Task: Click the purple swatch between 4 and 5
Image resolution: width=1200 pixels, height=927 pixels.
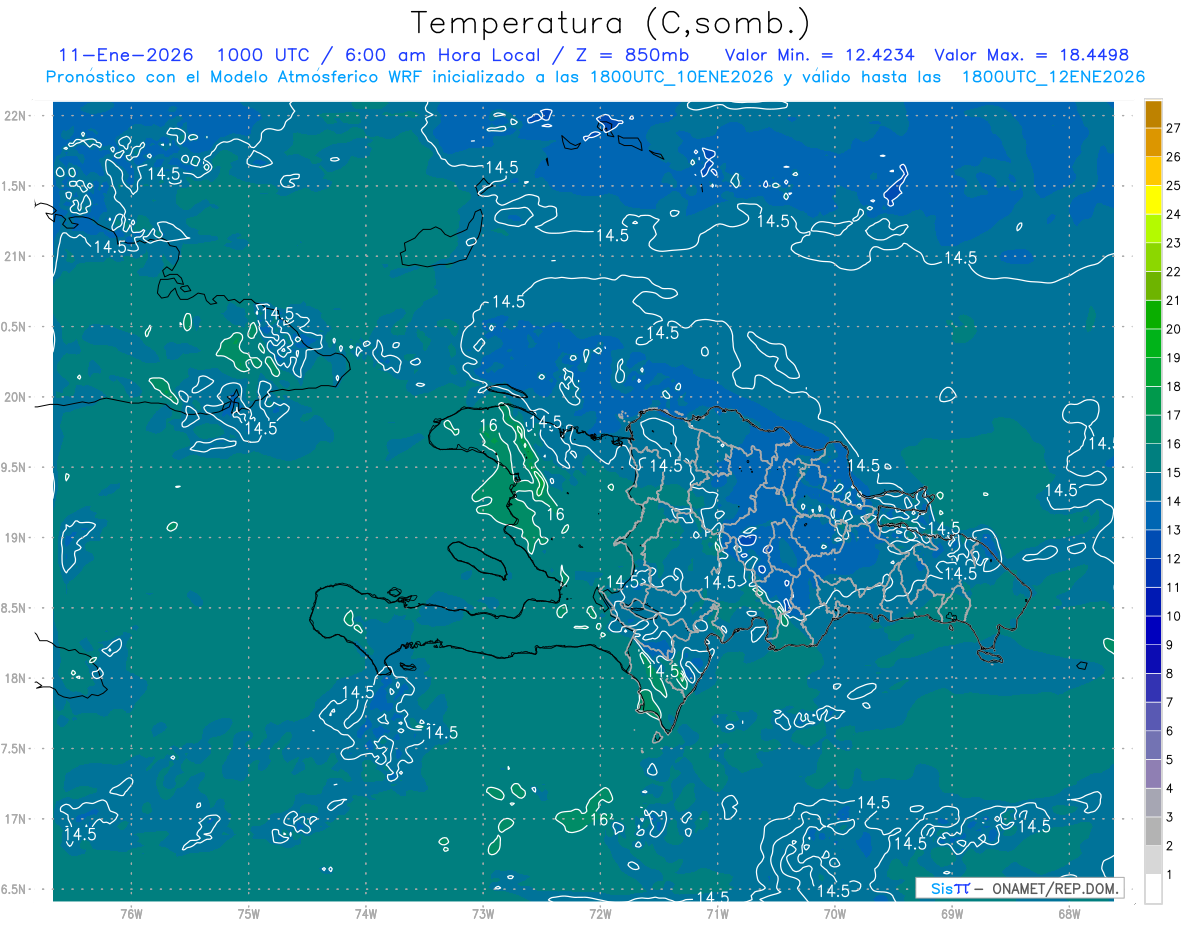Action: (1153, 774)
